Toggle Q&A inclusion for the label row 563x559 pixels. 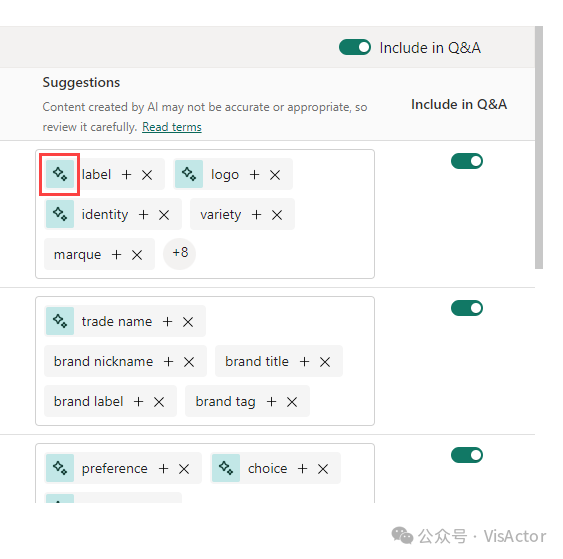(467, 161)
